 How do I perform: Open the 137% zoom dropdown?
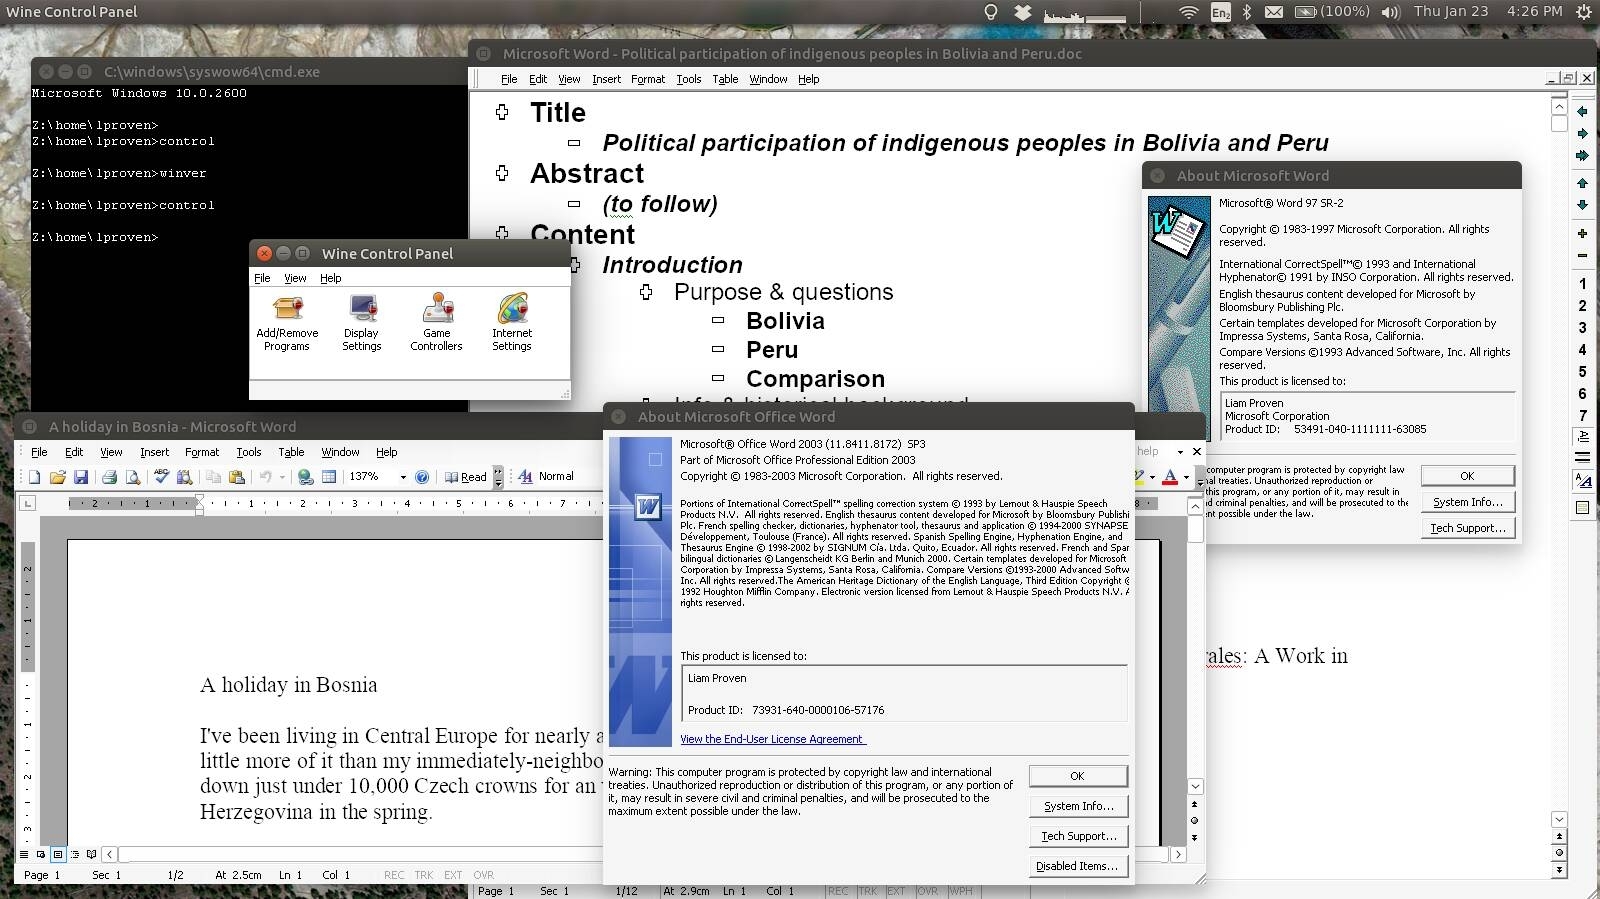(x=403, y=477)
